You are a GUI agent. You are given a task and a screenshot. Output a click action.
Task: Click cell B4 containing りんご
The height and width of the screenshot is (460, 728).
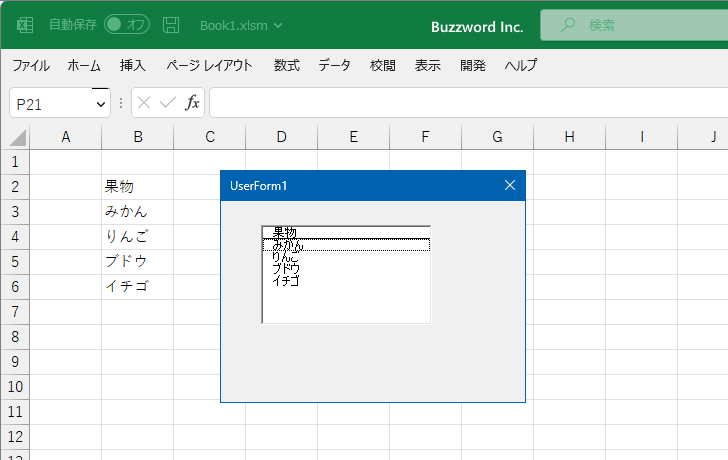coord(137,237)
